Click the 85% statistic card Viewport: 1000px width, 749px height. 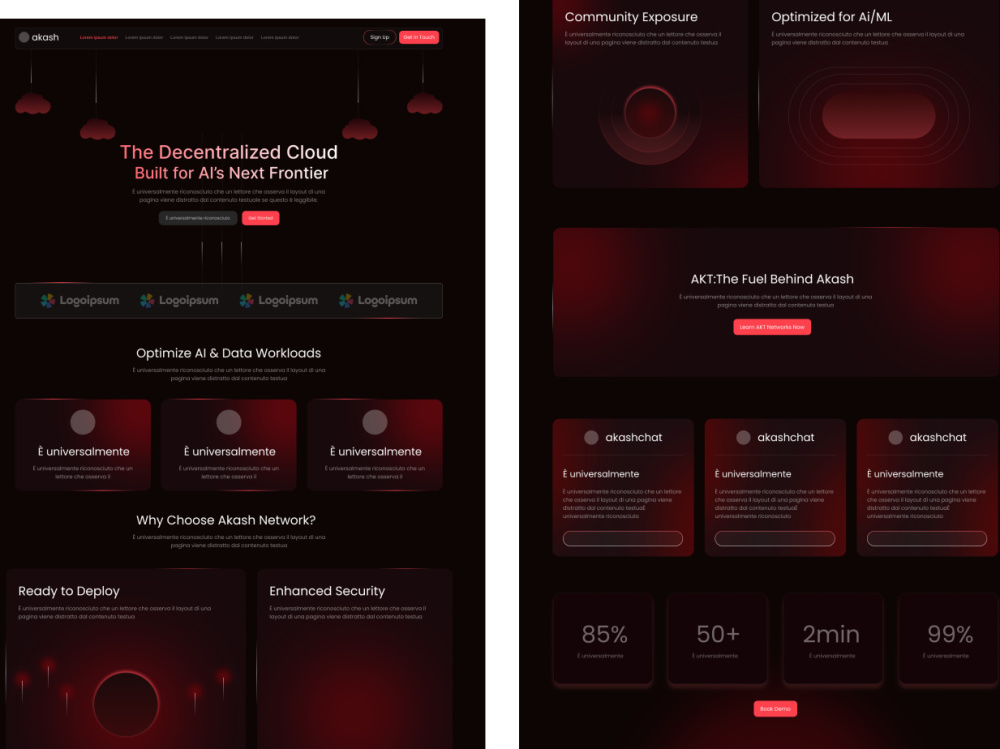pyautogui.click(x=603, y=639)
